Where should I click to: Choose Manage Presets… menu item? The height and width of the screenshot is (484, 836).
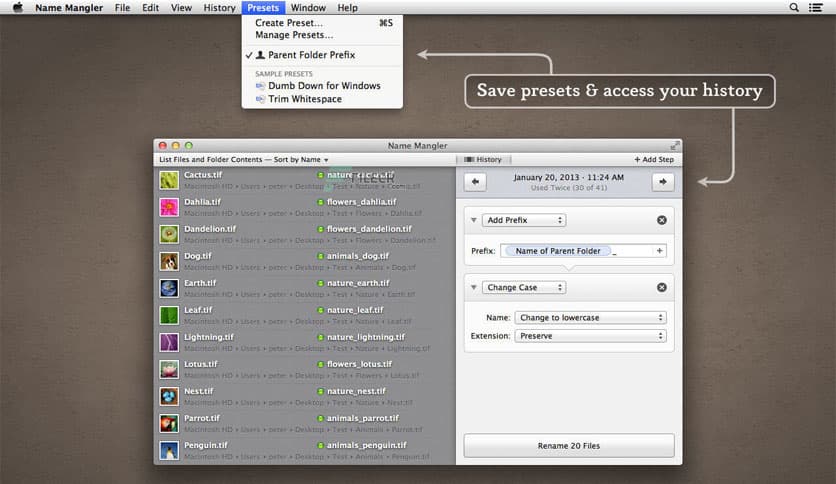(322, 35)
